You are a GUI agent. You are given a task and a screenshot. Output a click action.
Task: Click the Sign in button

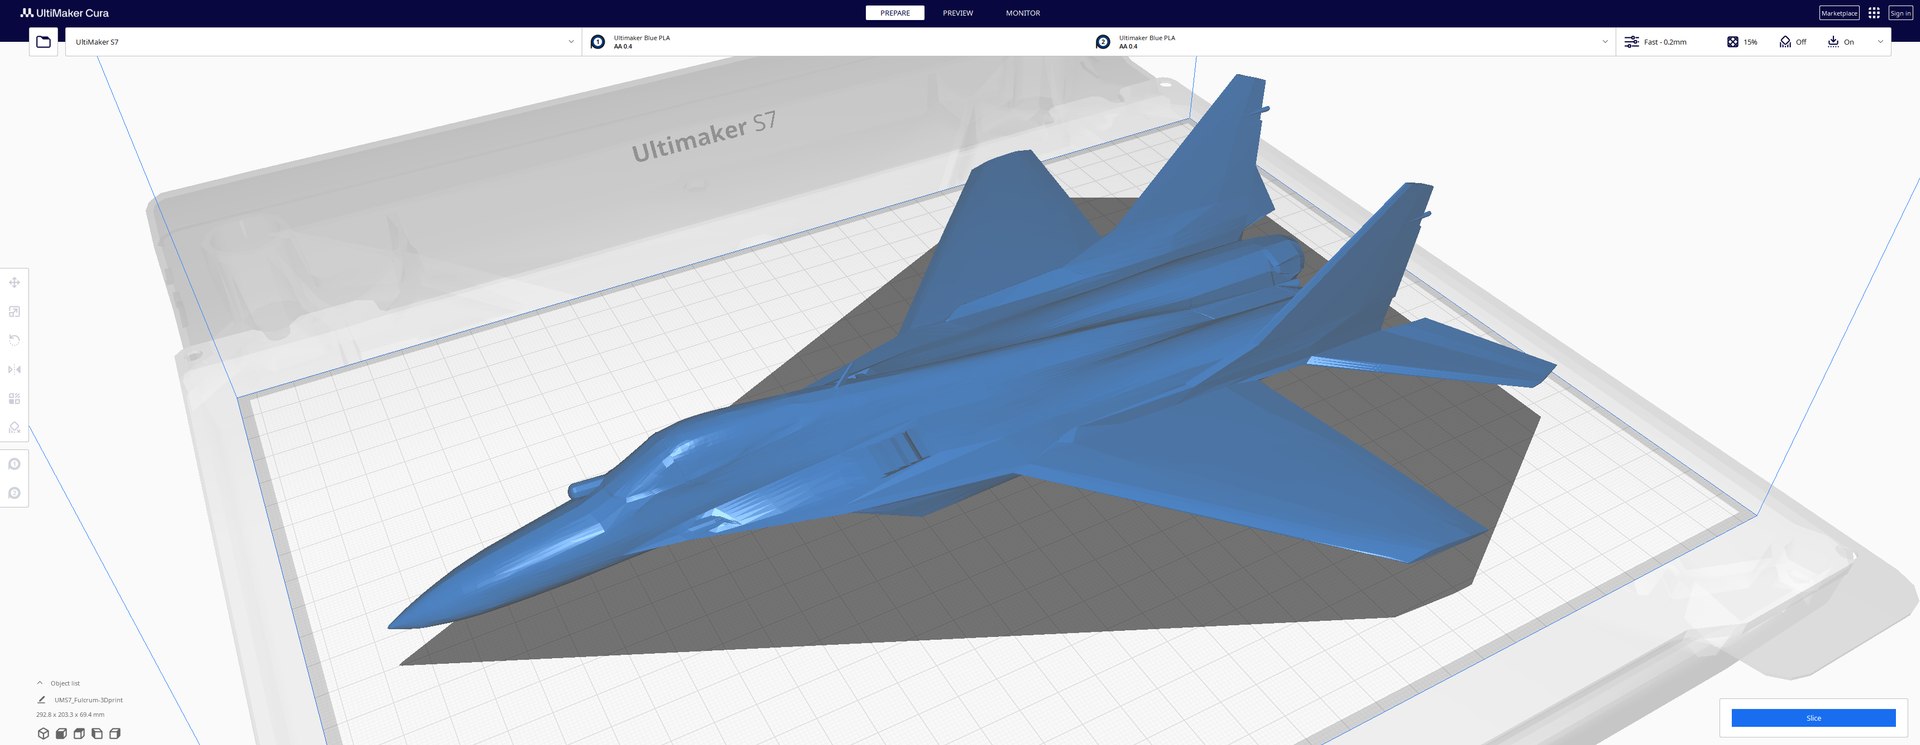(x=1900, y=13)
